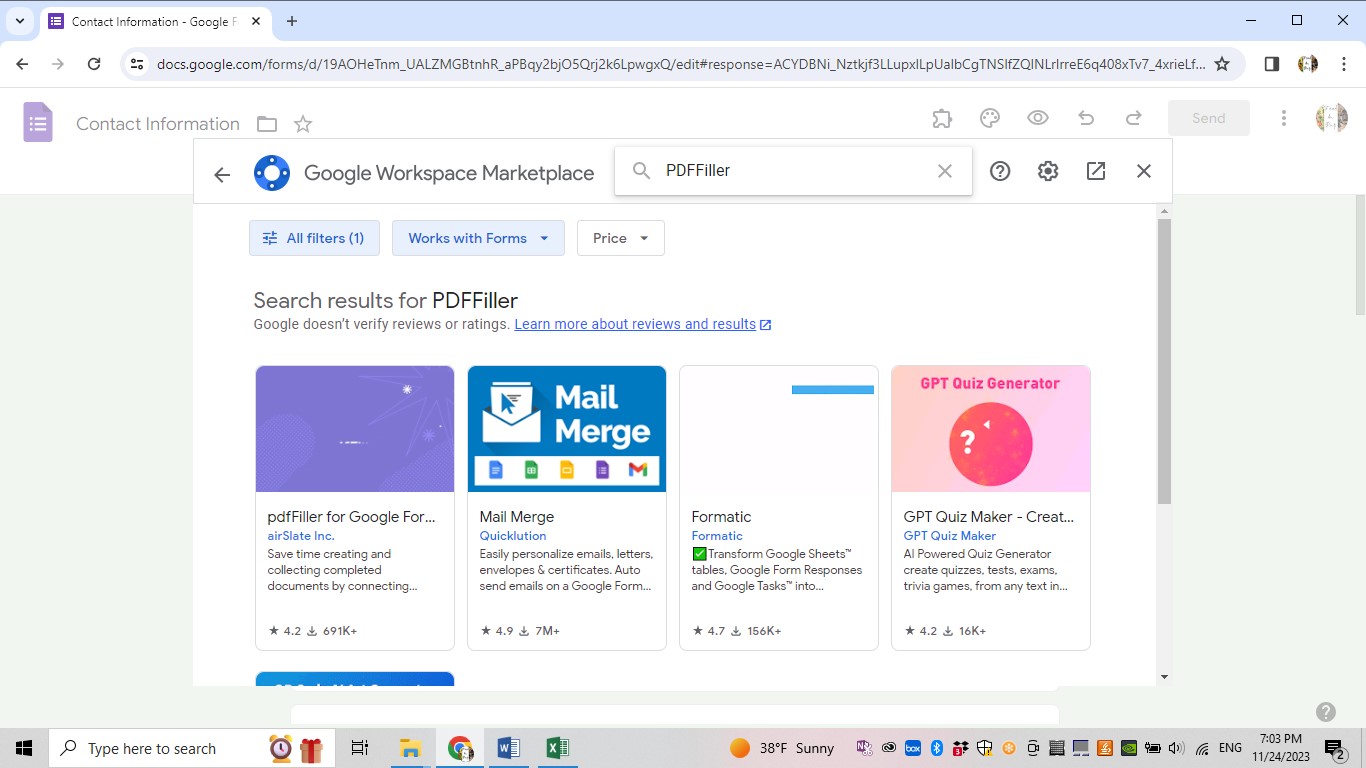Toggle the All filters option
The height and width of the screenshot is (768, 1366).
pos(314,238)
